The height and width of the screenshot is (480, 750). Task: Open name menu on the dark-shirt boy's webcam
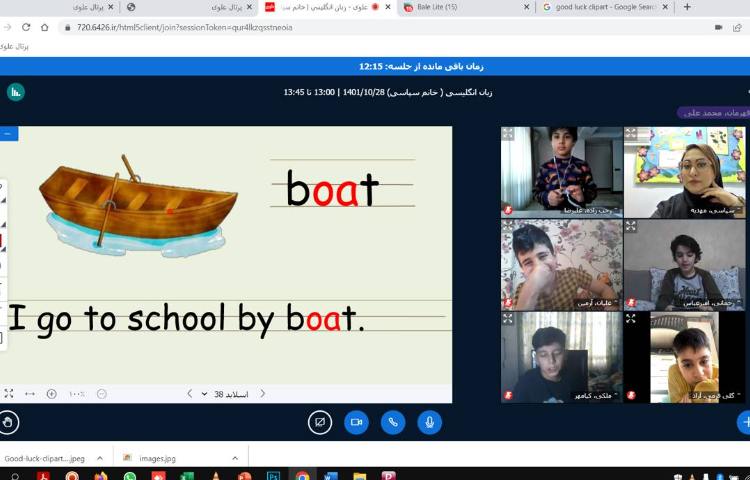click(x=596, y=395)
